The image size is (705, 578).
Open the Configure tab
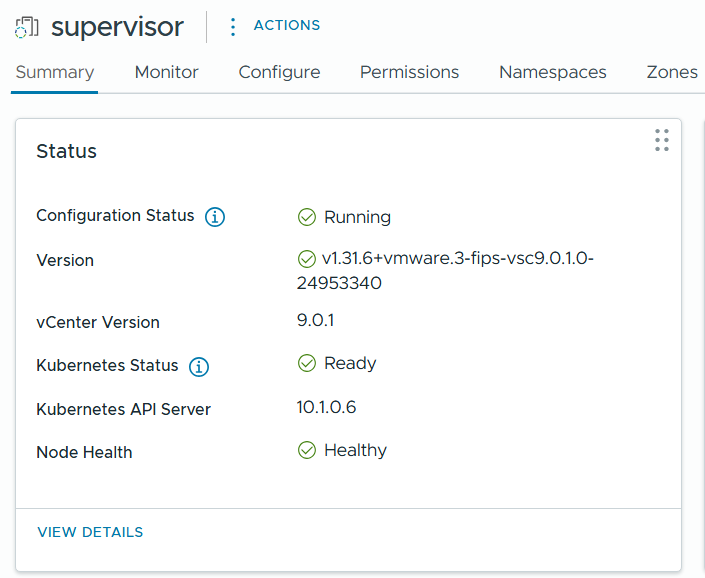(279, 72)
